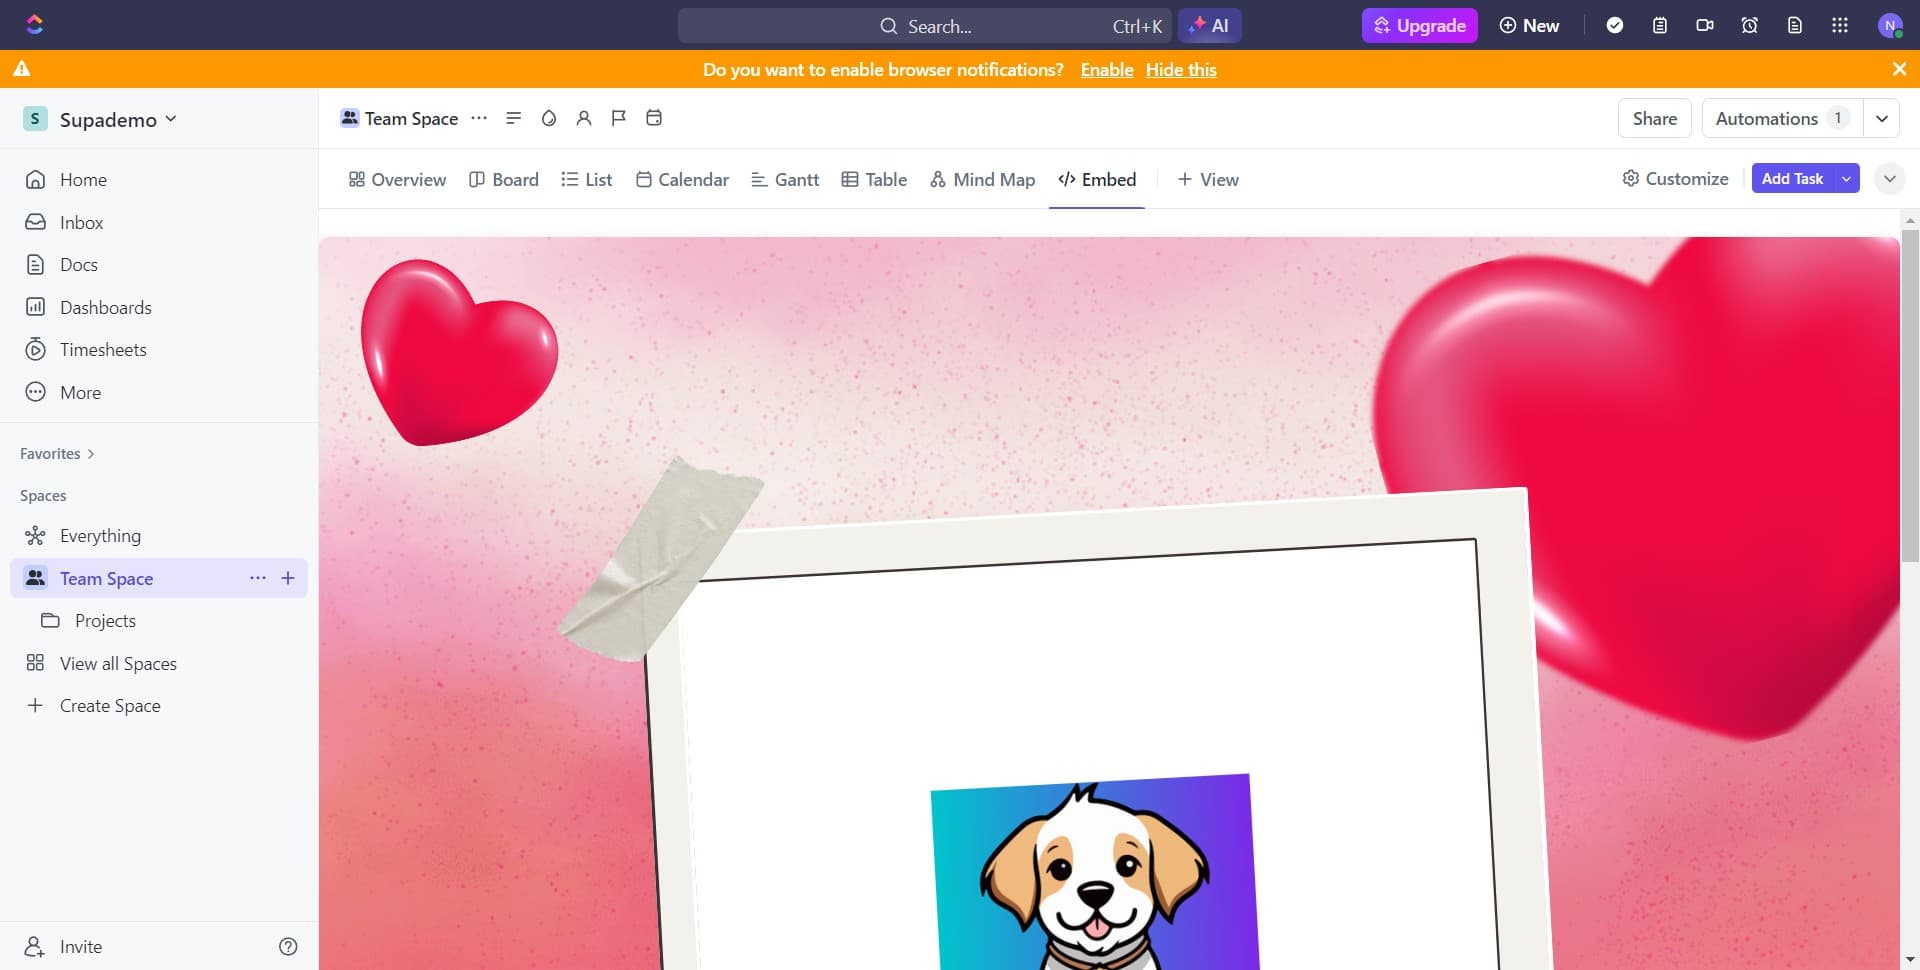This screenshot has height=970, width=1920.
Task: Expand the Automations chevron
Action: click(x=1881, y=118)
